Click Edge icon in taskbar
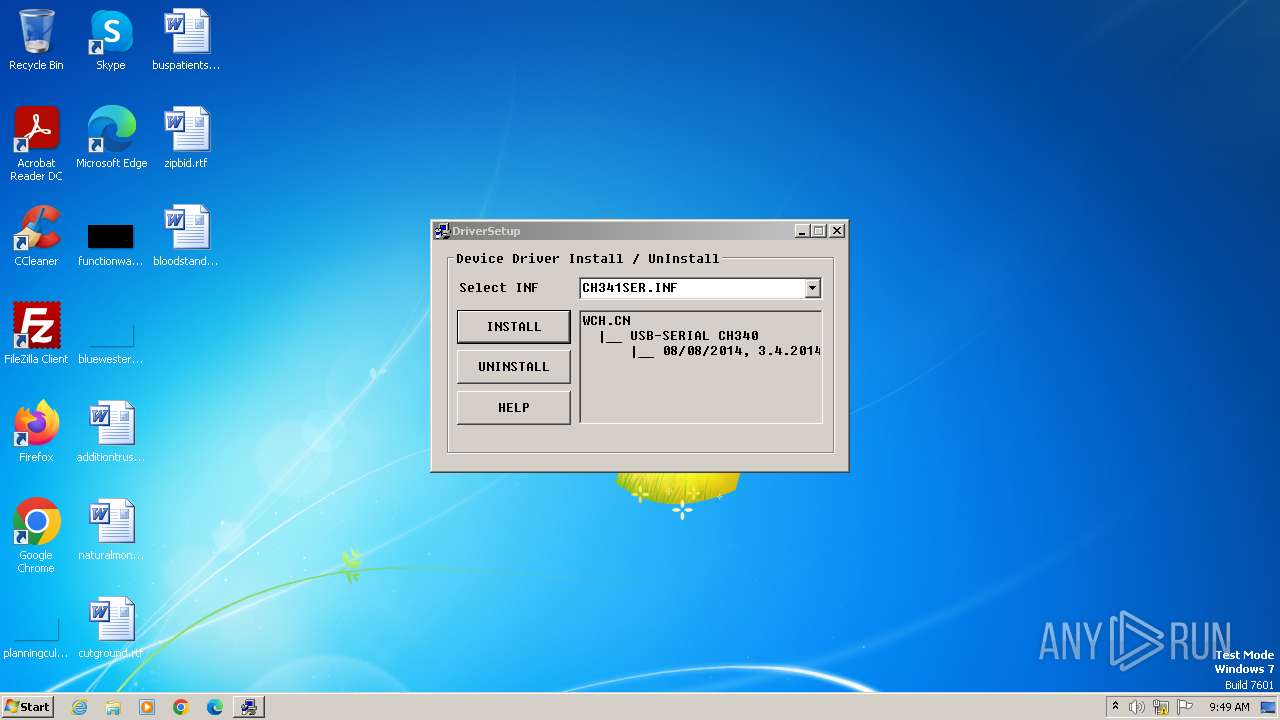The image size is (1280, 720). [215, 707]
